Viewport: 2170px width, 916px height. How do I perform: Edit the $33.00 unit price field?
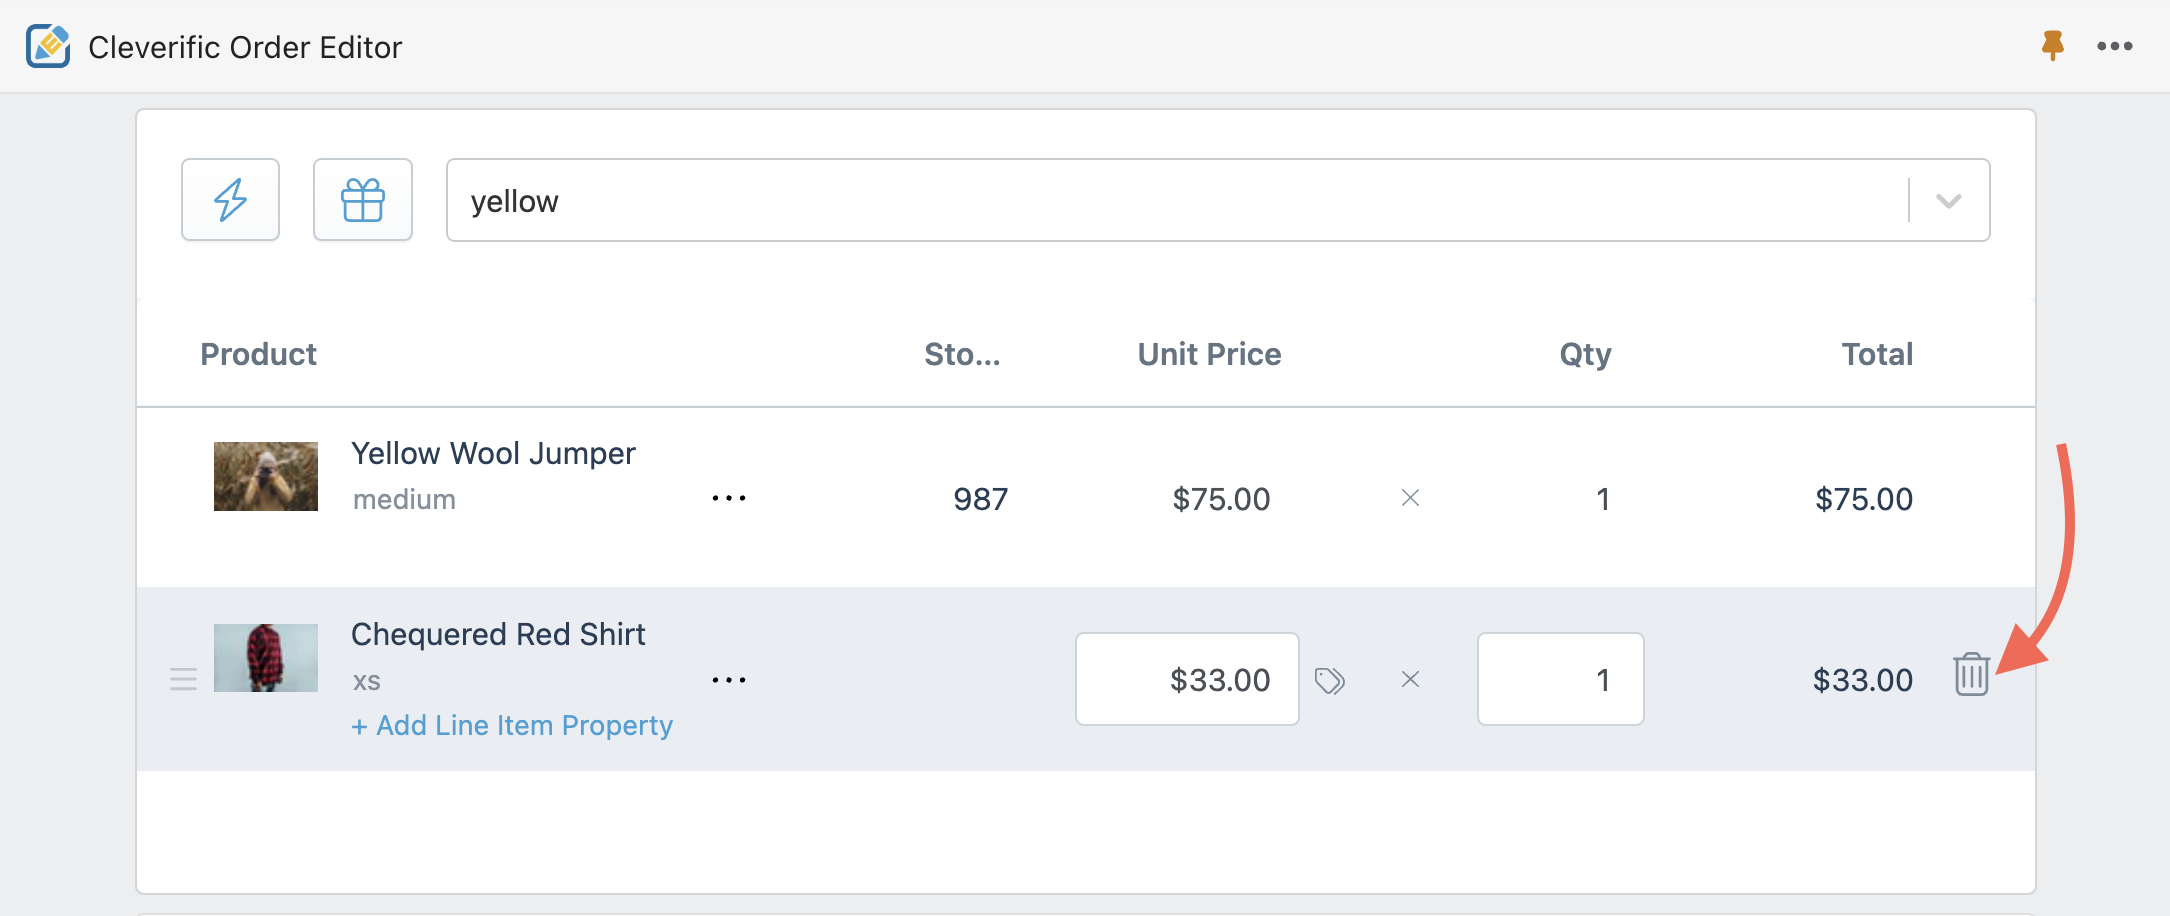(x=1187, y=680)
